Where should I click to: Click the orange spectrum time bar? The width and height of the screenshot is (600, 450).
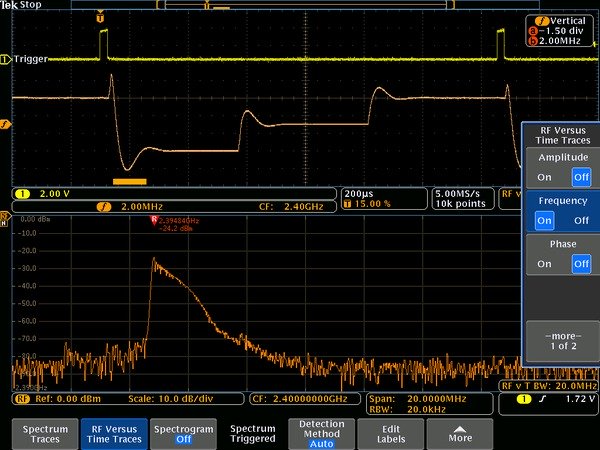click(x=130, y=181)
